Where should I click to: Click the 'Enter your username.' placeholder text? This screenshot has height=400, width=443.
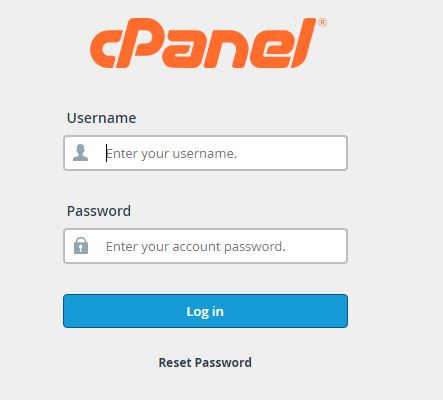tap(171, 154)
